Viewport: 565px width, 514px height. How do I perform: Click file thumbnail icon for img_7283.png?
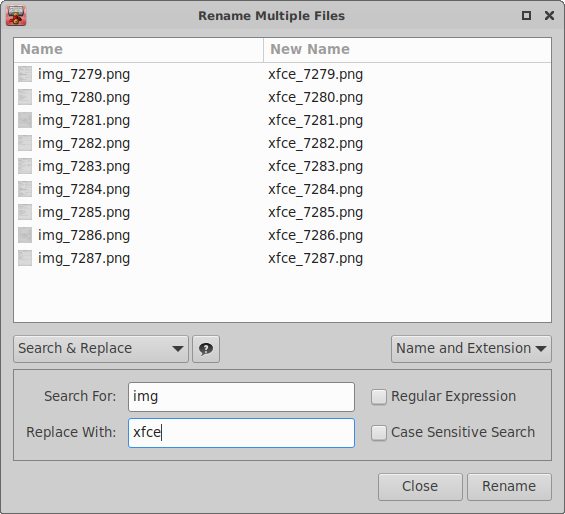pyautogui.click(x=25, y=166)
